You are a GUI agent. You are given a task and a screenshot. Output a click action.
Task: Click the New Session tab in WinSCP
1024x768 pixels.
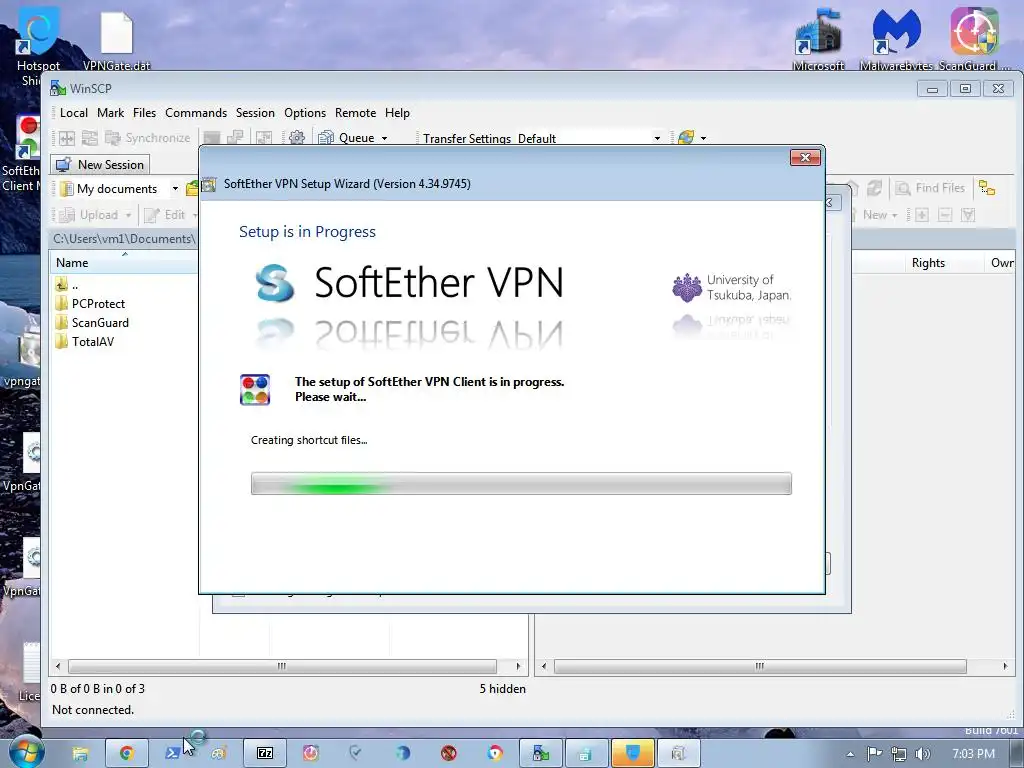tap(100, 165)
